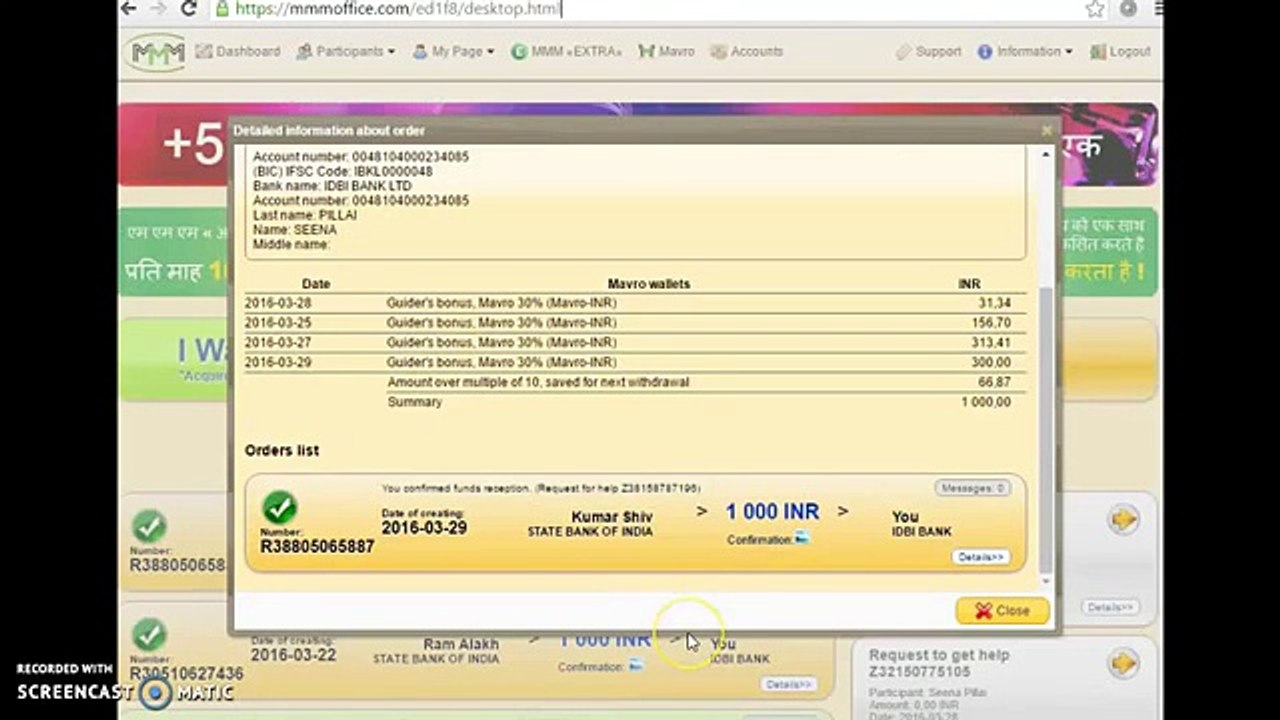Click the browser forward arrow

(158, 9)
